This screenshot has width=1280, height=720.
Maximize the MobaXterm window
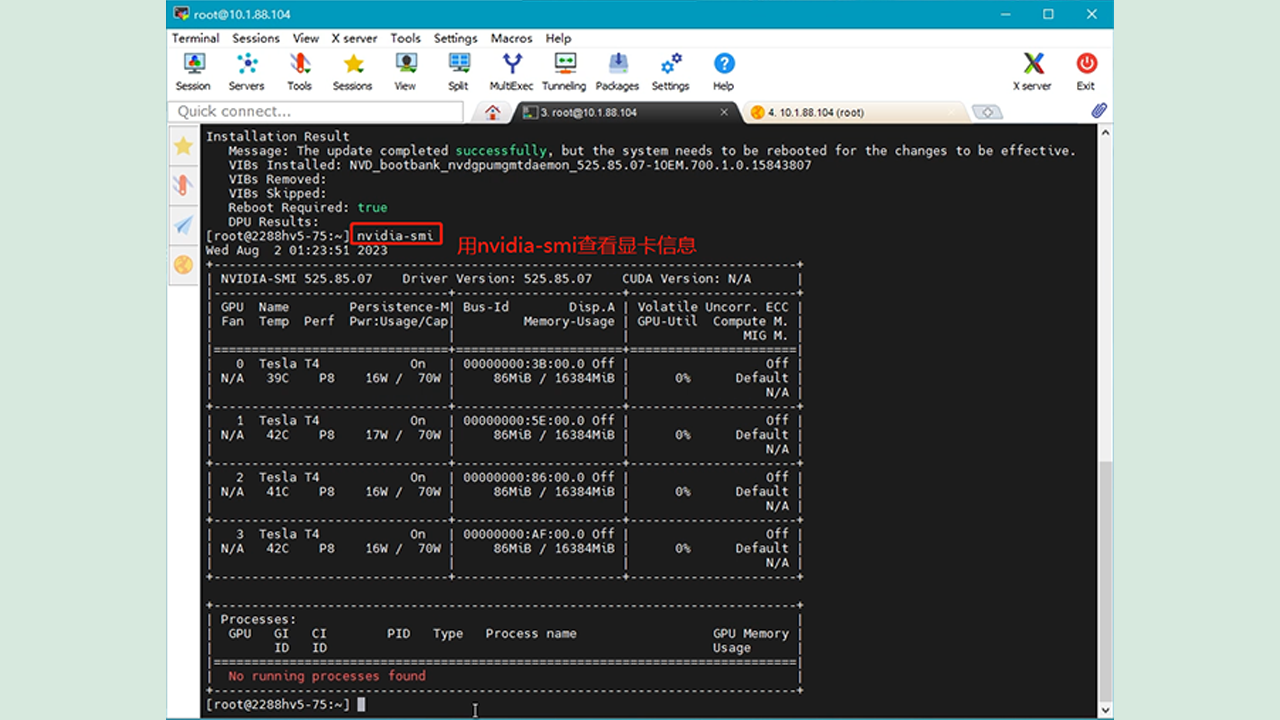pos(1048,14)
